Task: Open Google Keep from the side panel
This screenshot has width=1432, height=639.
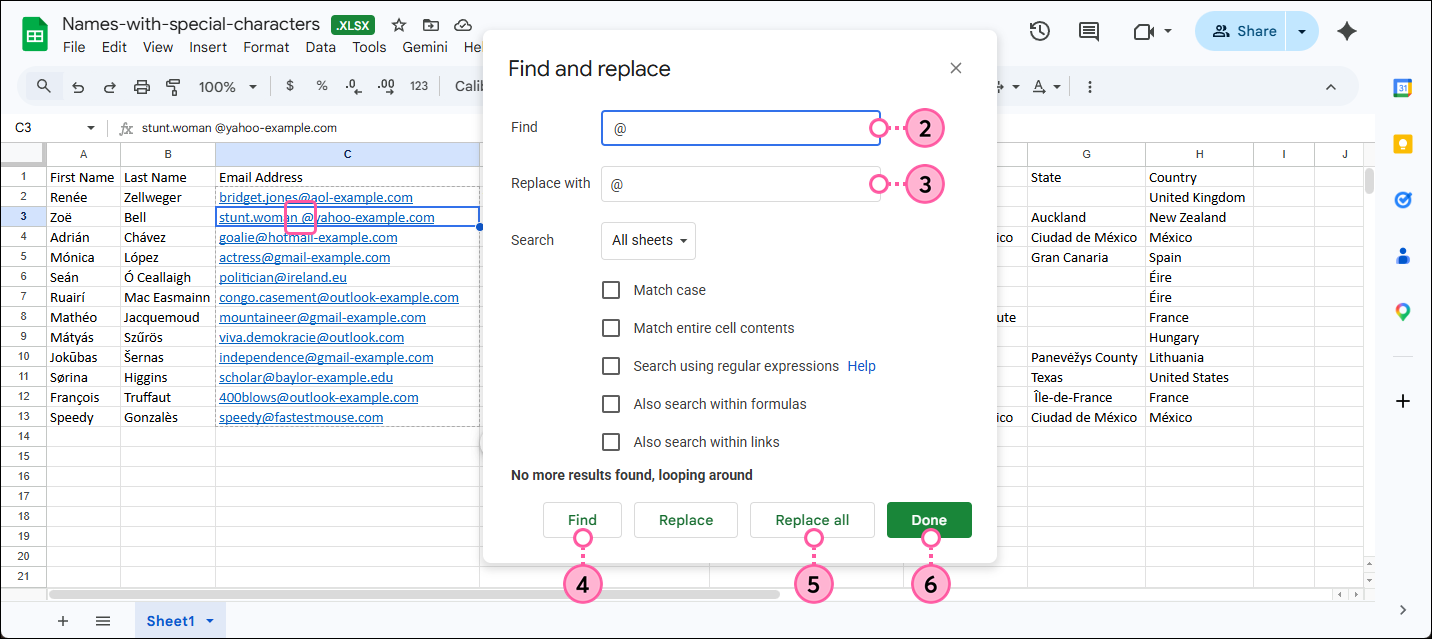Action: 1403,143
